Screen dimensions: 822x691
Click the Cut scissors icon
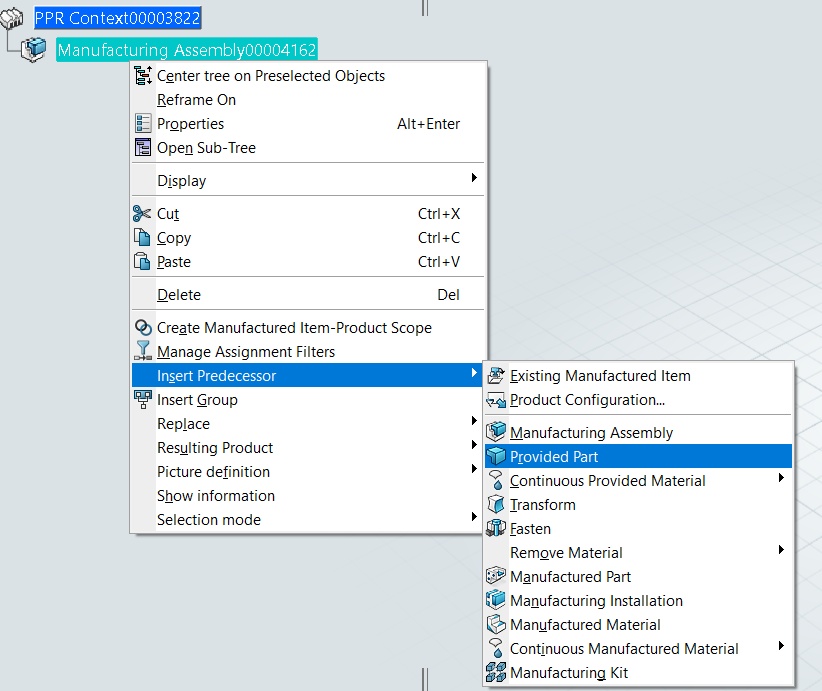point(142,213)
